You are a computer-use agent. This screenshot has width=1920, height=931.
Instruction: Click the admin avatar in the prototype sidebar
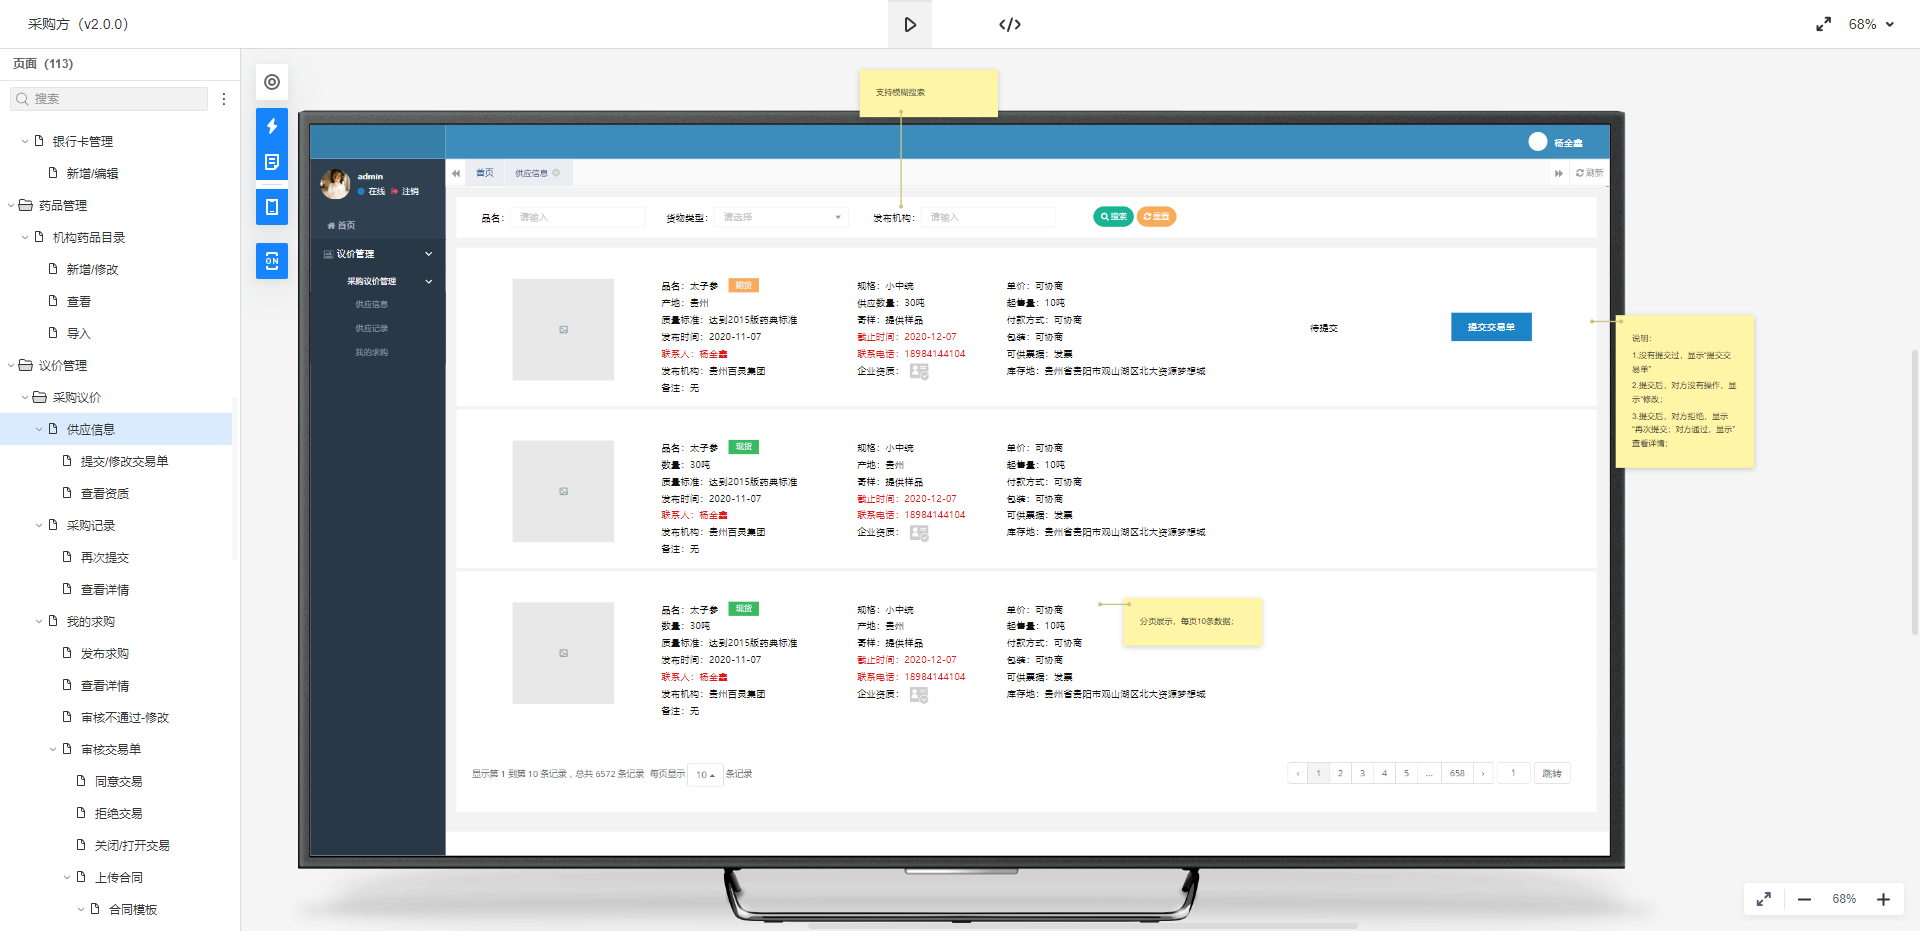pos(335,184)
